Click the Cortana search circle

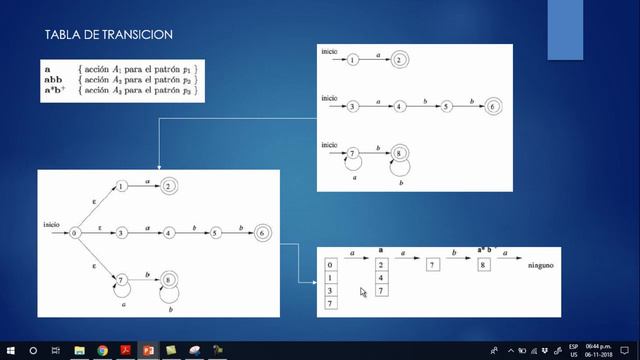click(33, 350)
